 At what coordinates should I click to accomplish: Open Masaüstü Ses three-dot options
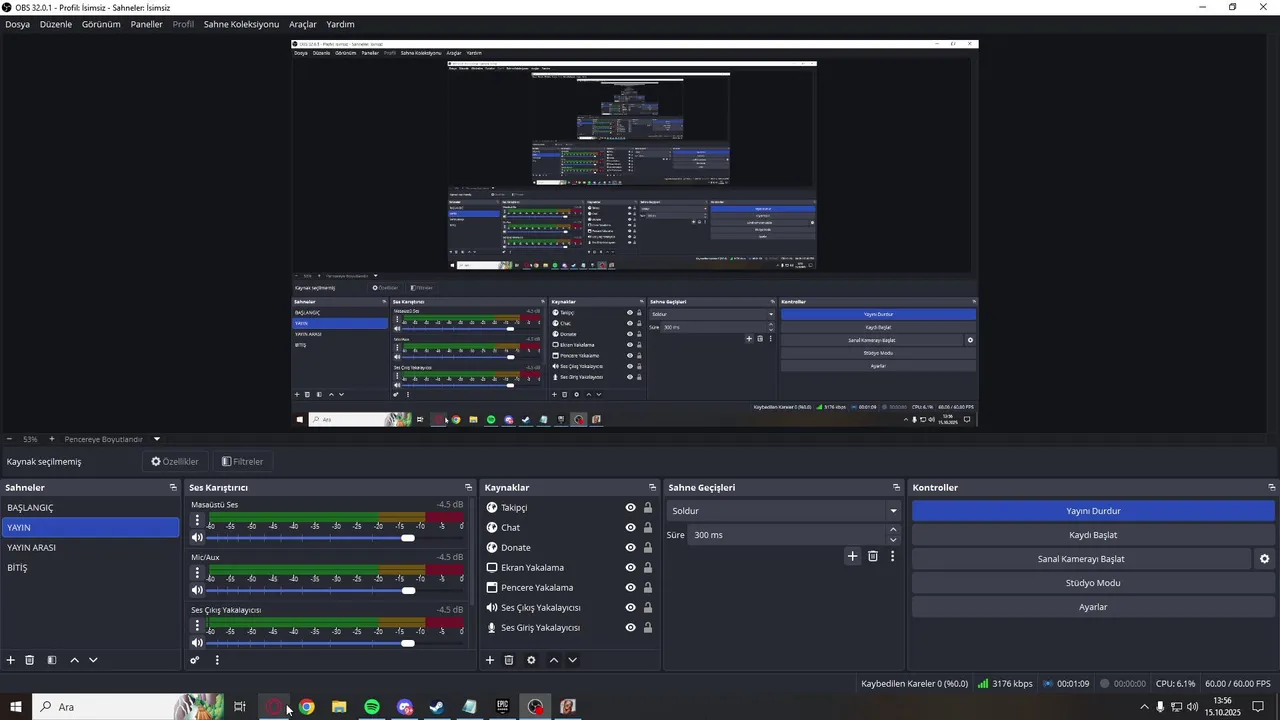(197, 520)
